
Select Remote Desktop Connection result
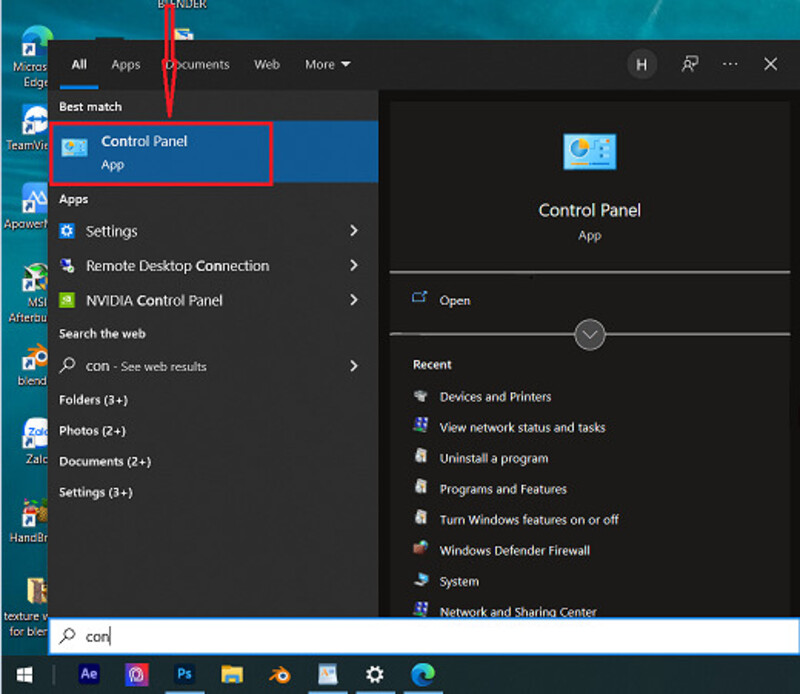pos(178,266)
